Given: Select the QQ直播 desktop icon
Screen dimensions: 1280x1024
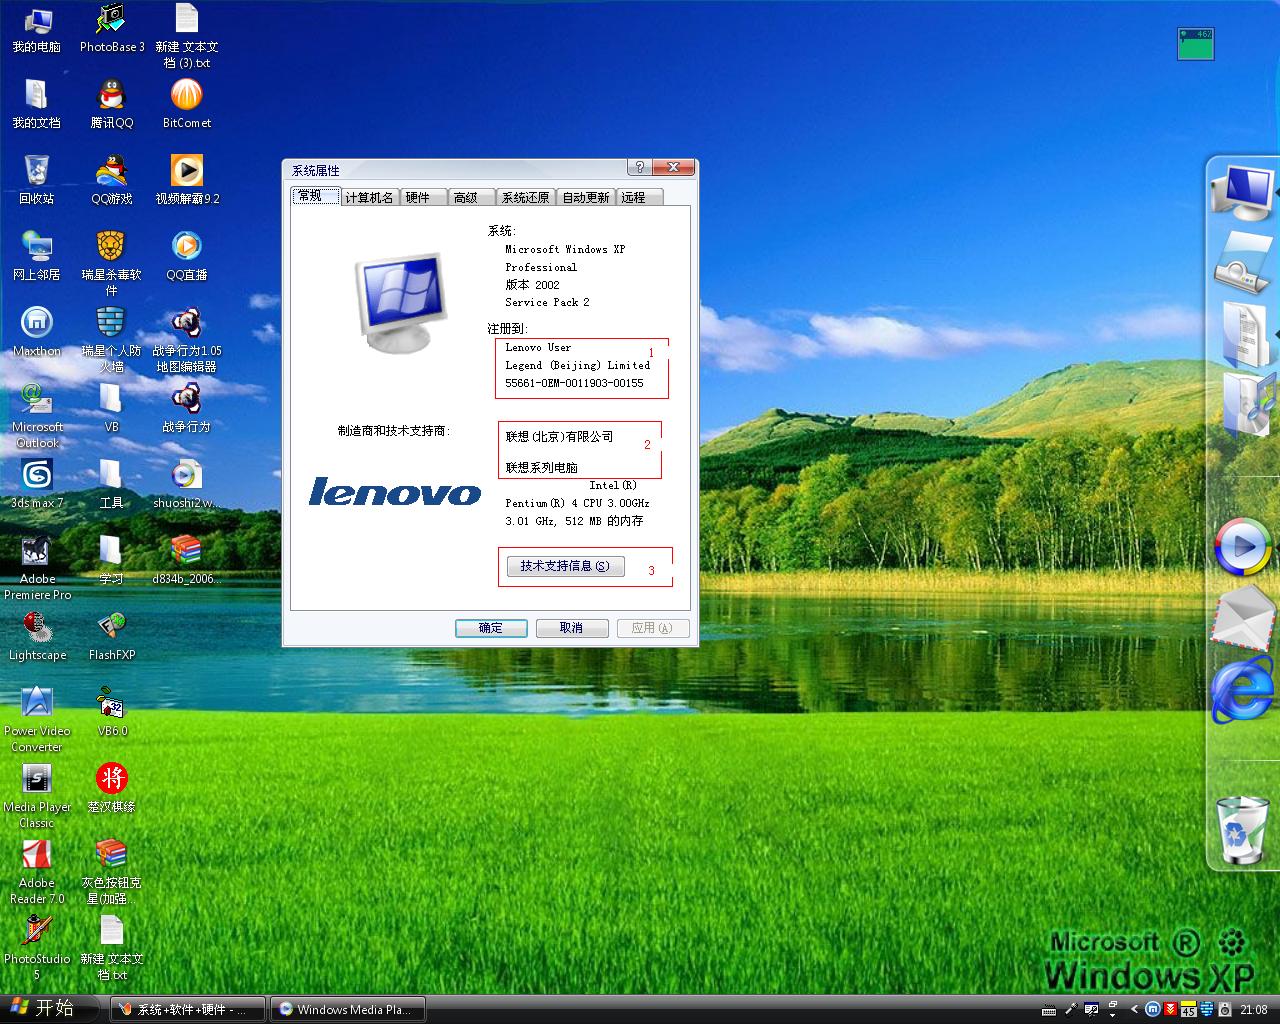Looking at the screenshot, I should (187, 256).
